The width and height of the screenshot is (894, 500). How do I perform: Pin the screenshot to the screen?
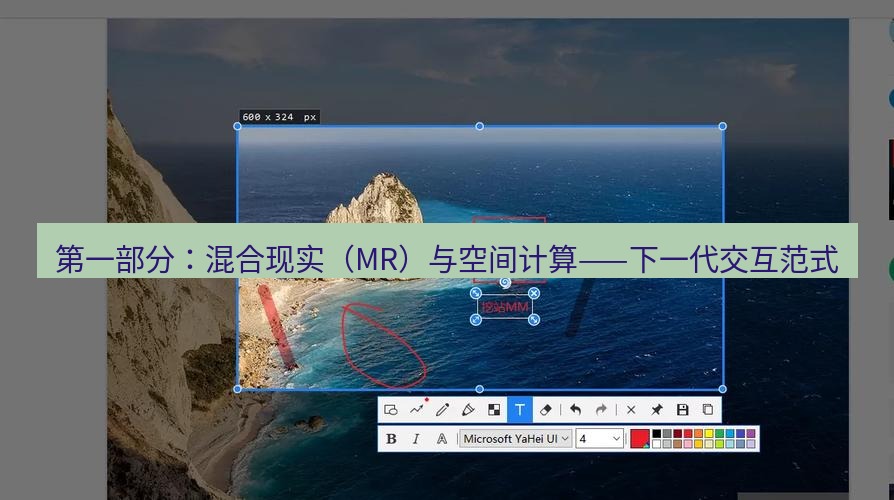pyautogui.click(x=657, y=410)
